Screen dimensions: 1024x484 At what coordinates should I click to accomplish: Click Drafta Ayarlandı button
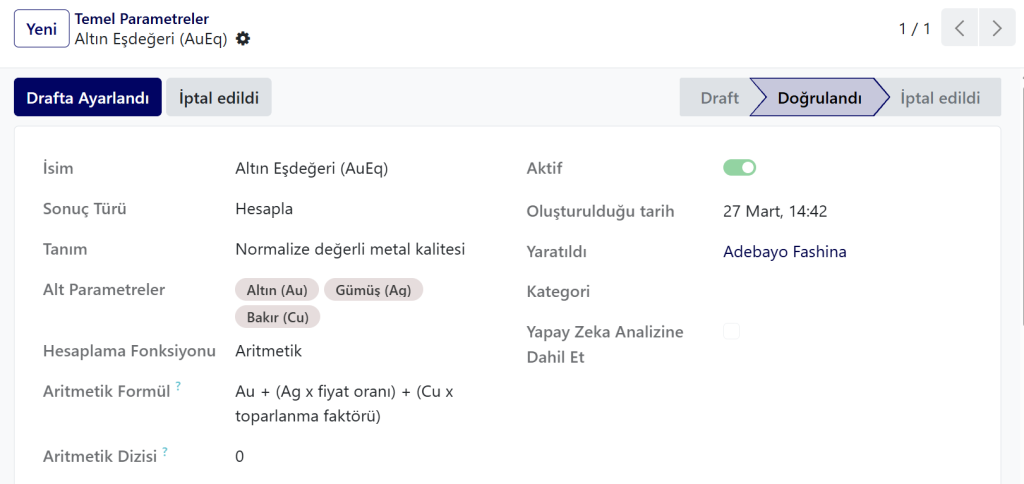click(x=88, y=98)
